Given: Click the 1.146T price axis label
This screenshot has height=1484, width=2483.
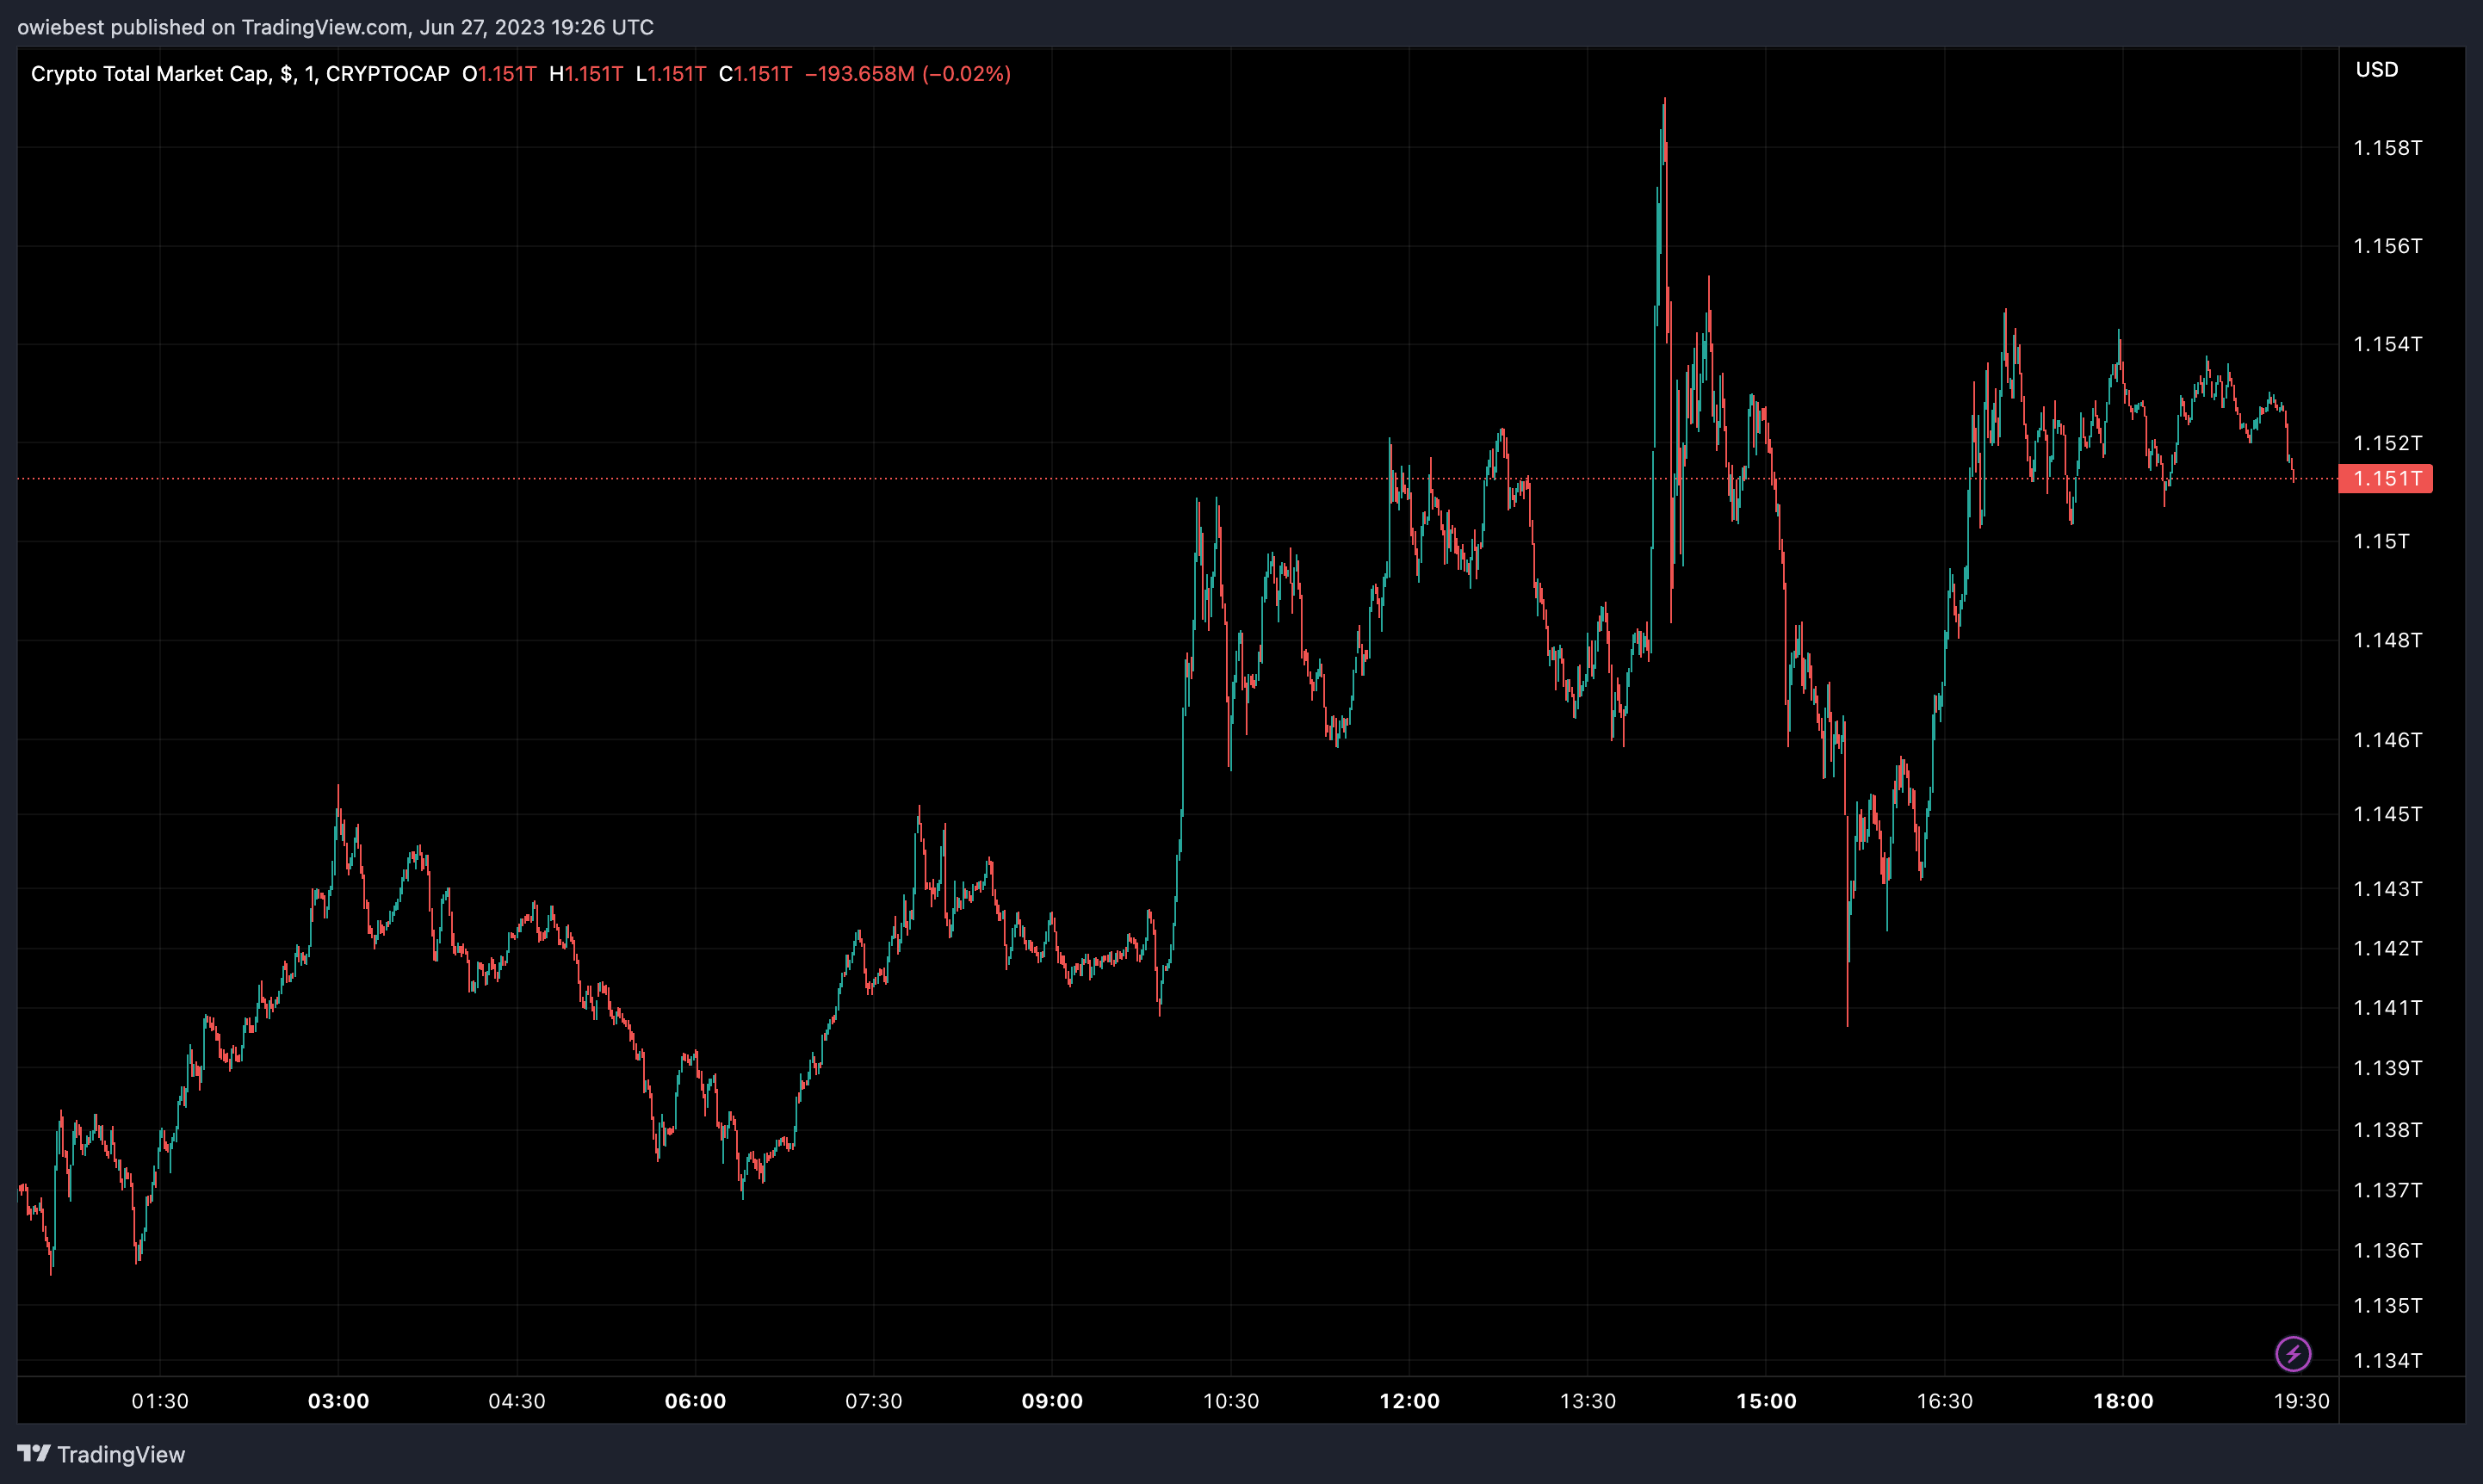Looking at the screenshot, I should pyautogui.click(x=2388, y=740).
